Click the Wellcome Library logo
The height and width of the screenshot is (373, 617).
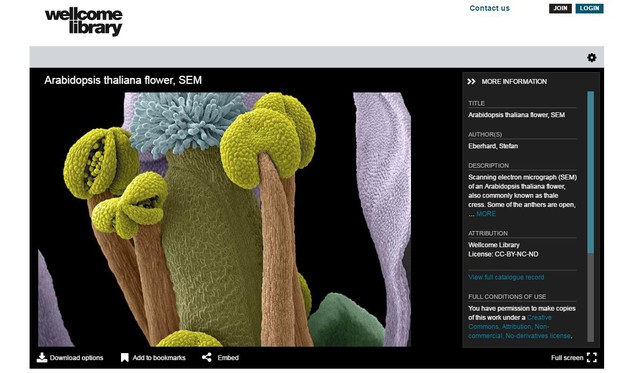coord(83,22)
